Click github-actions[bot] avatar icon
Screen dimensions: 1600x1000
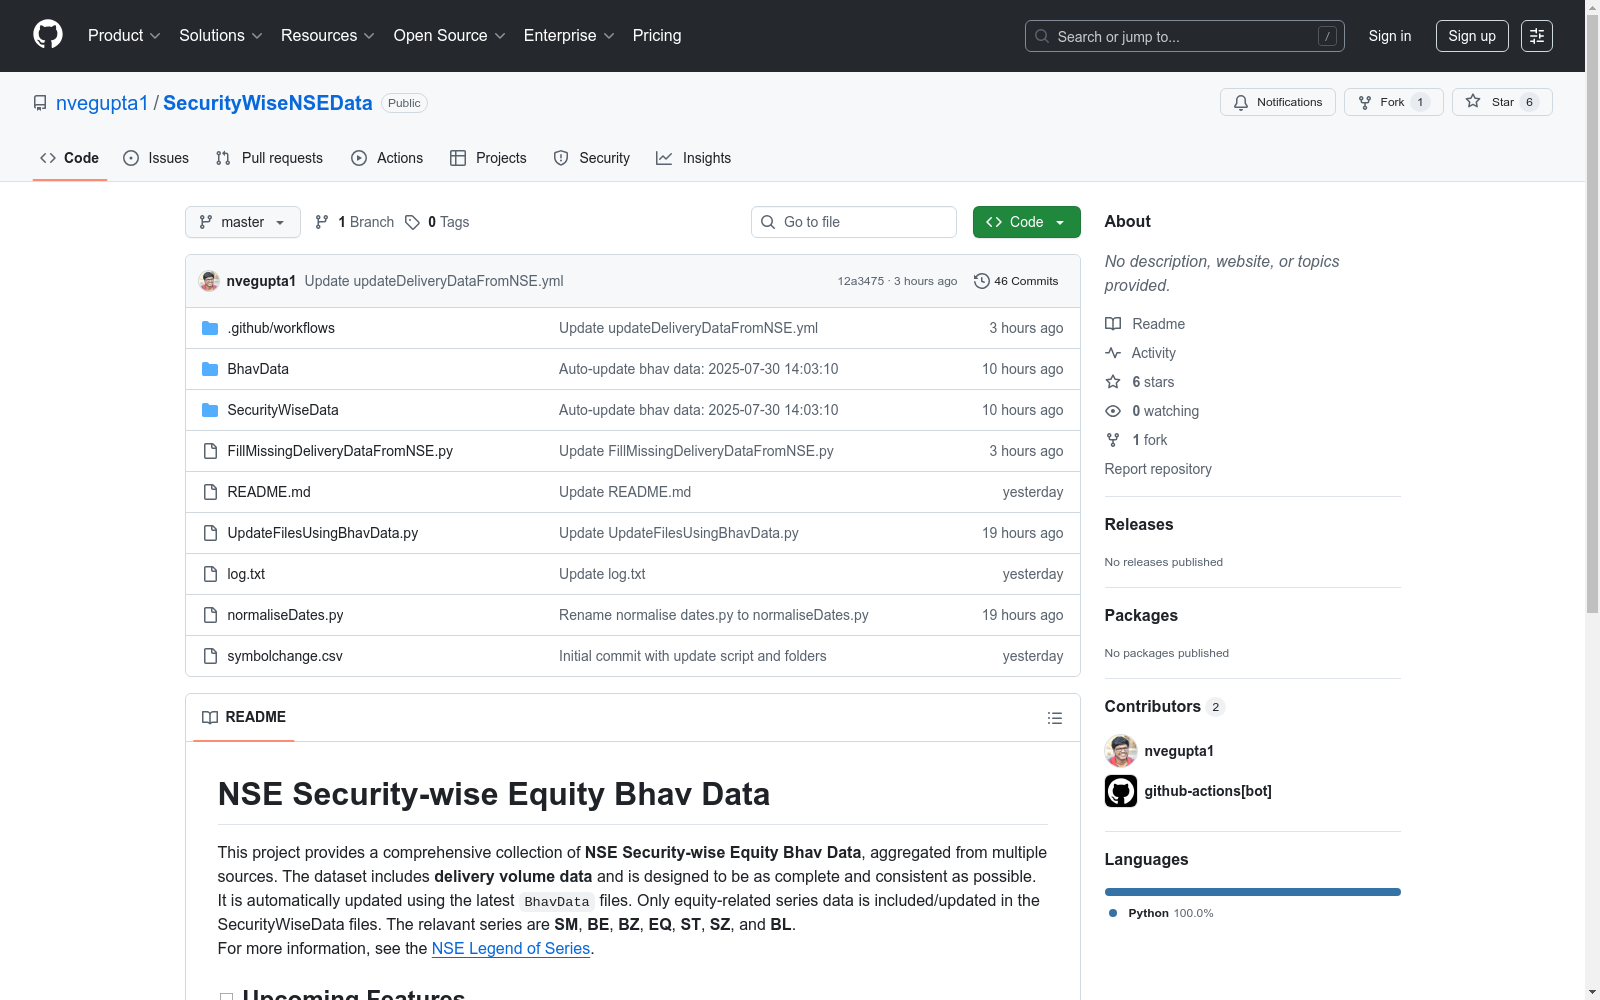point(1121,791)
